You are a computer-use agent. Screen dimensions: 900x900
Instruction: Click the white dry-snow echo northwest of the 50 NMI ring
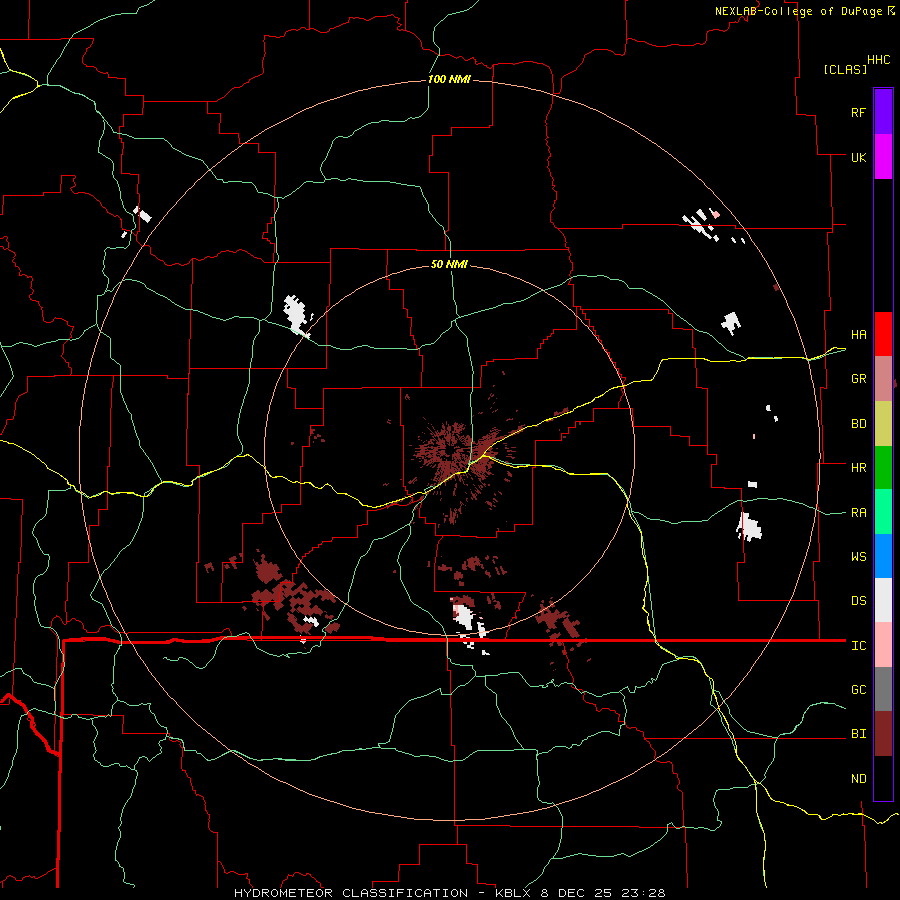(297, 315)
